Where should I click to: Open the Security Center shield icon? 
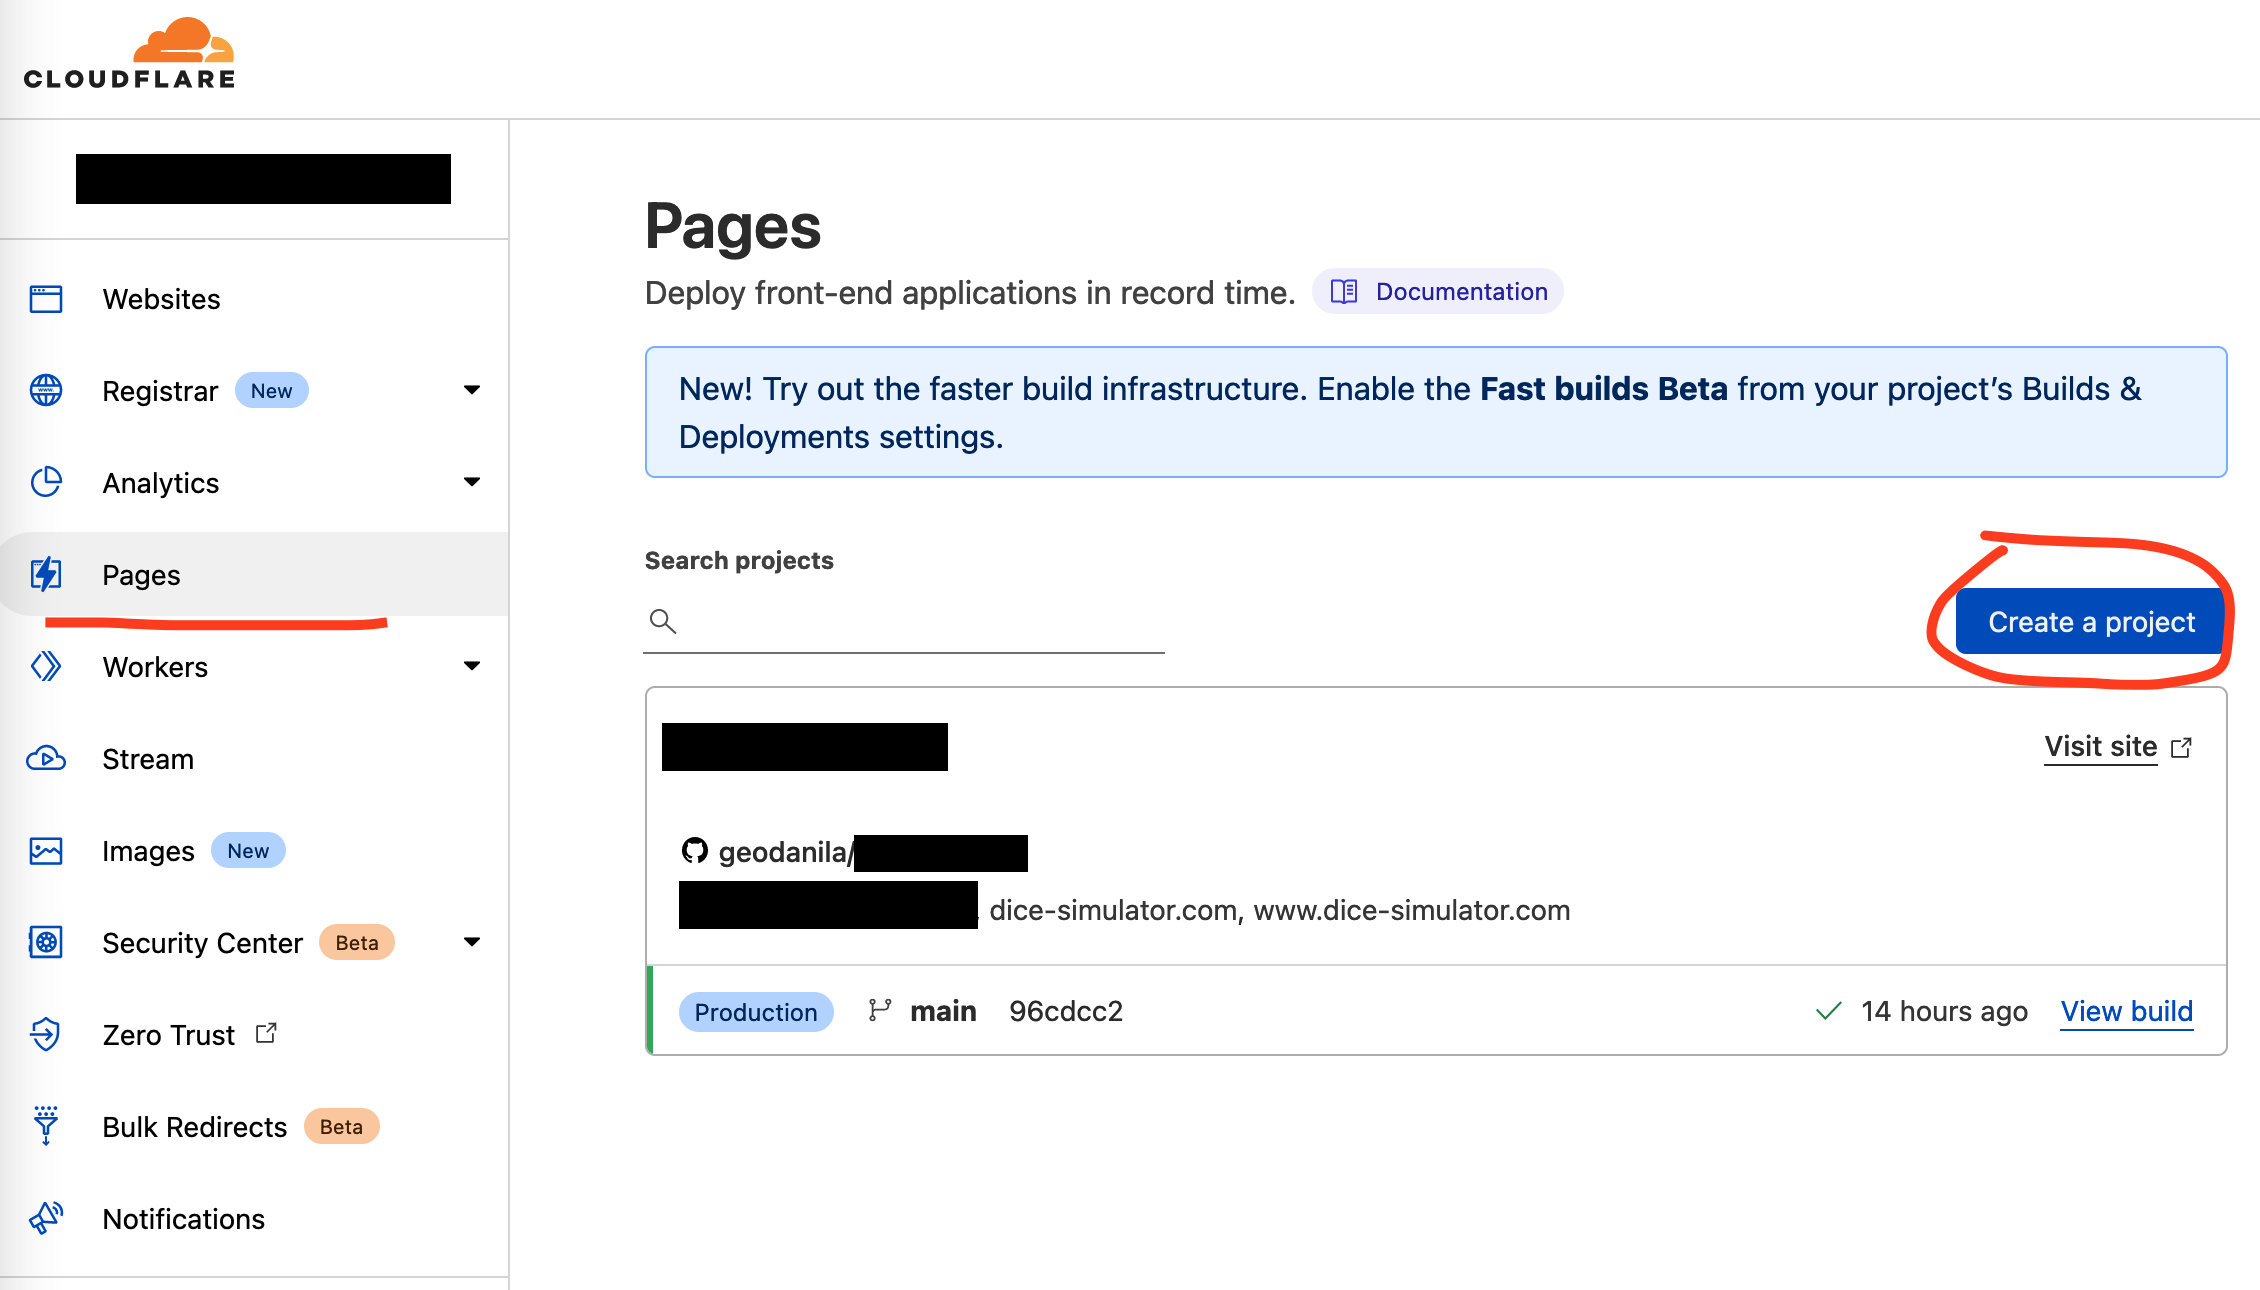(45, 941)
